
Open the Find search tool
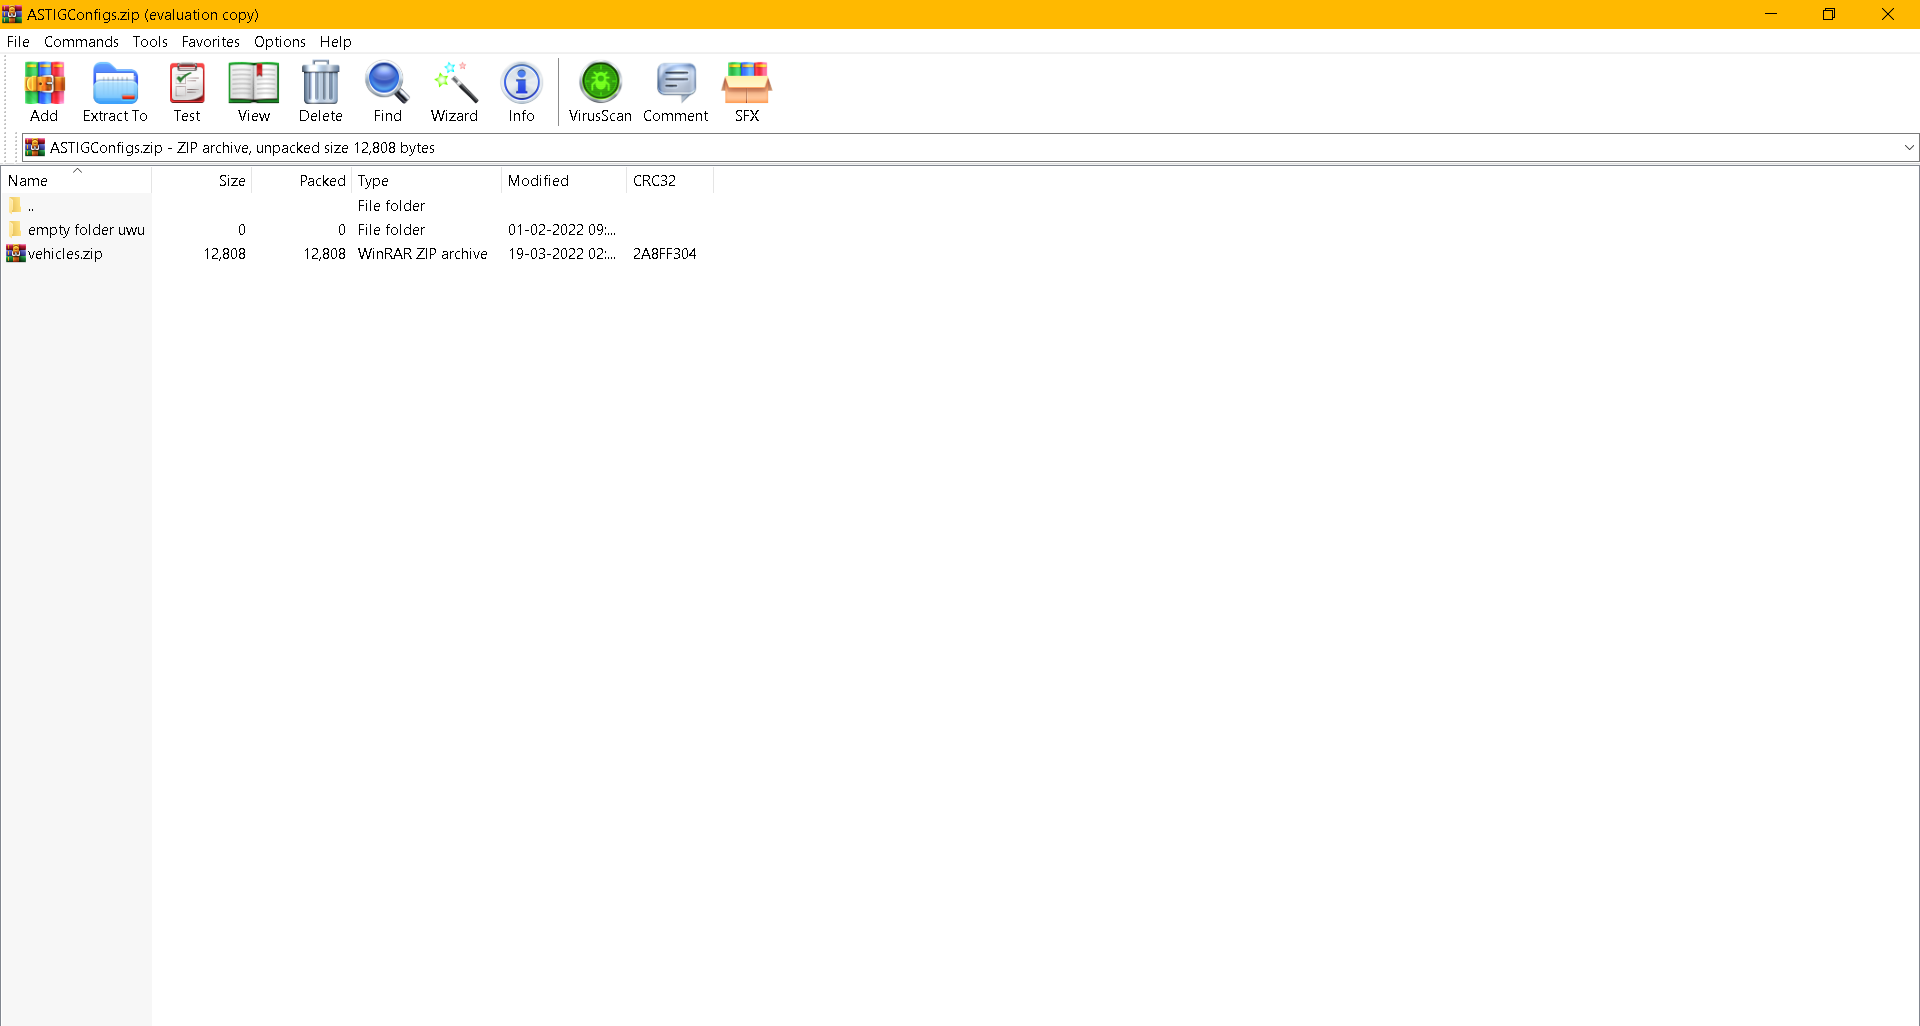pyautogui.click(x=387, y=92)
